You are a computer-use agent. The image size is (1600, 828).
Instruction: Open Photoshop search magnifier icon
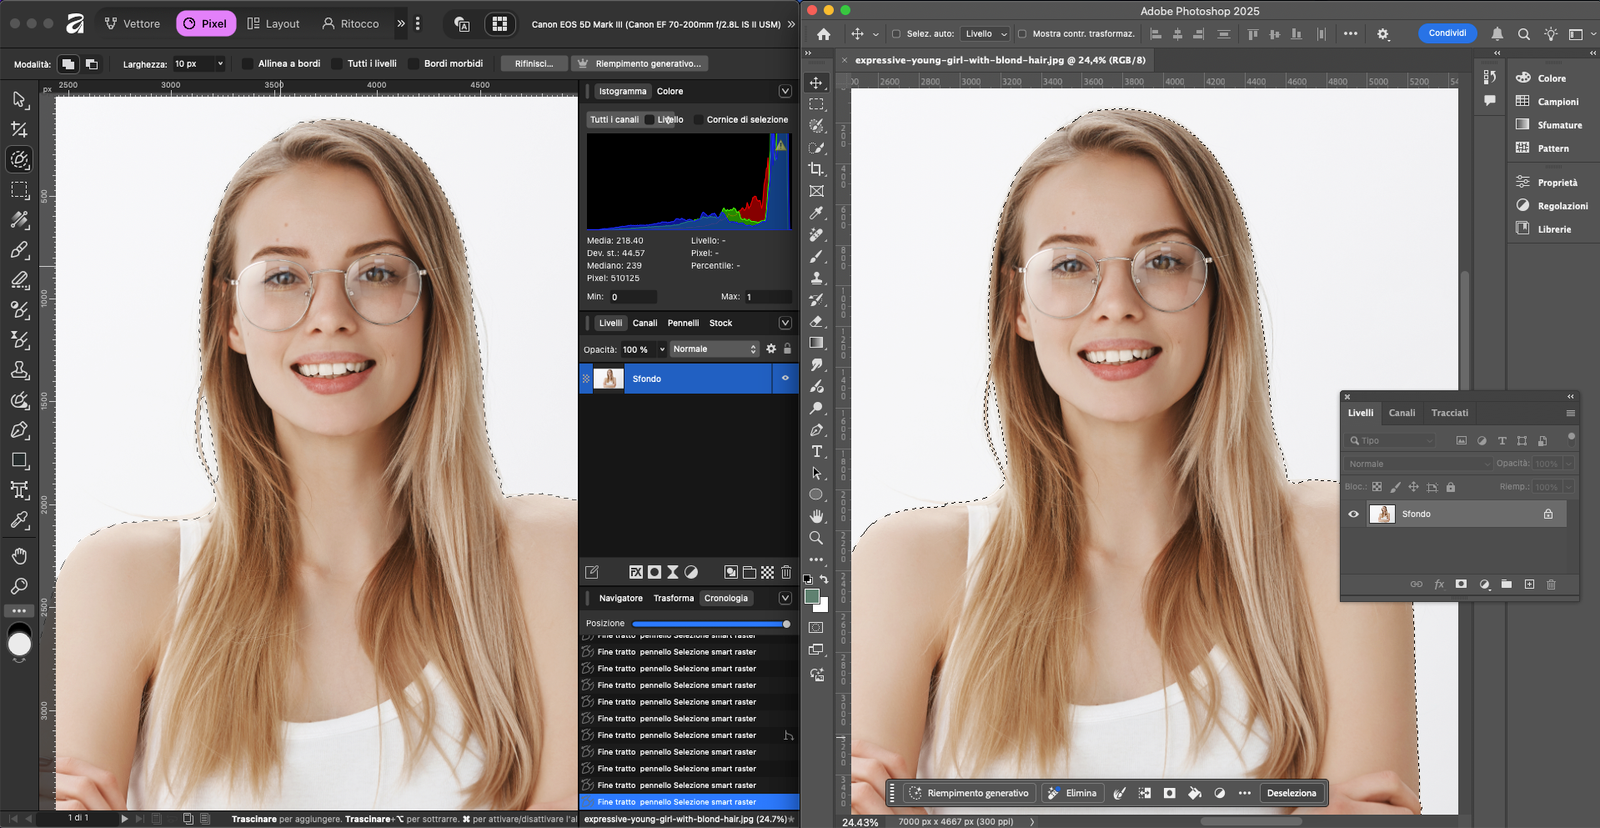(1523, 34)
